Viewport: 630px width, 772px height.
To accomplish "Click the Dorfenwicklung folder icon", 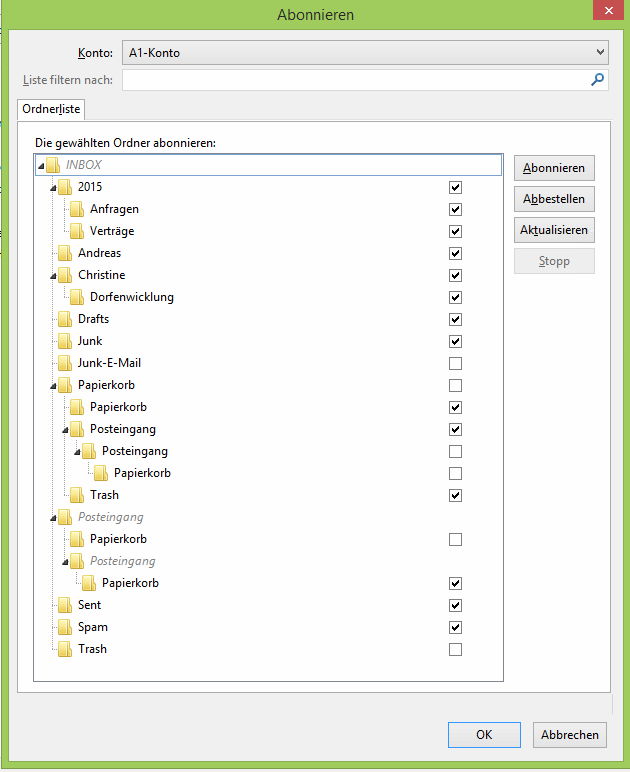I will tap(77, 297).
